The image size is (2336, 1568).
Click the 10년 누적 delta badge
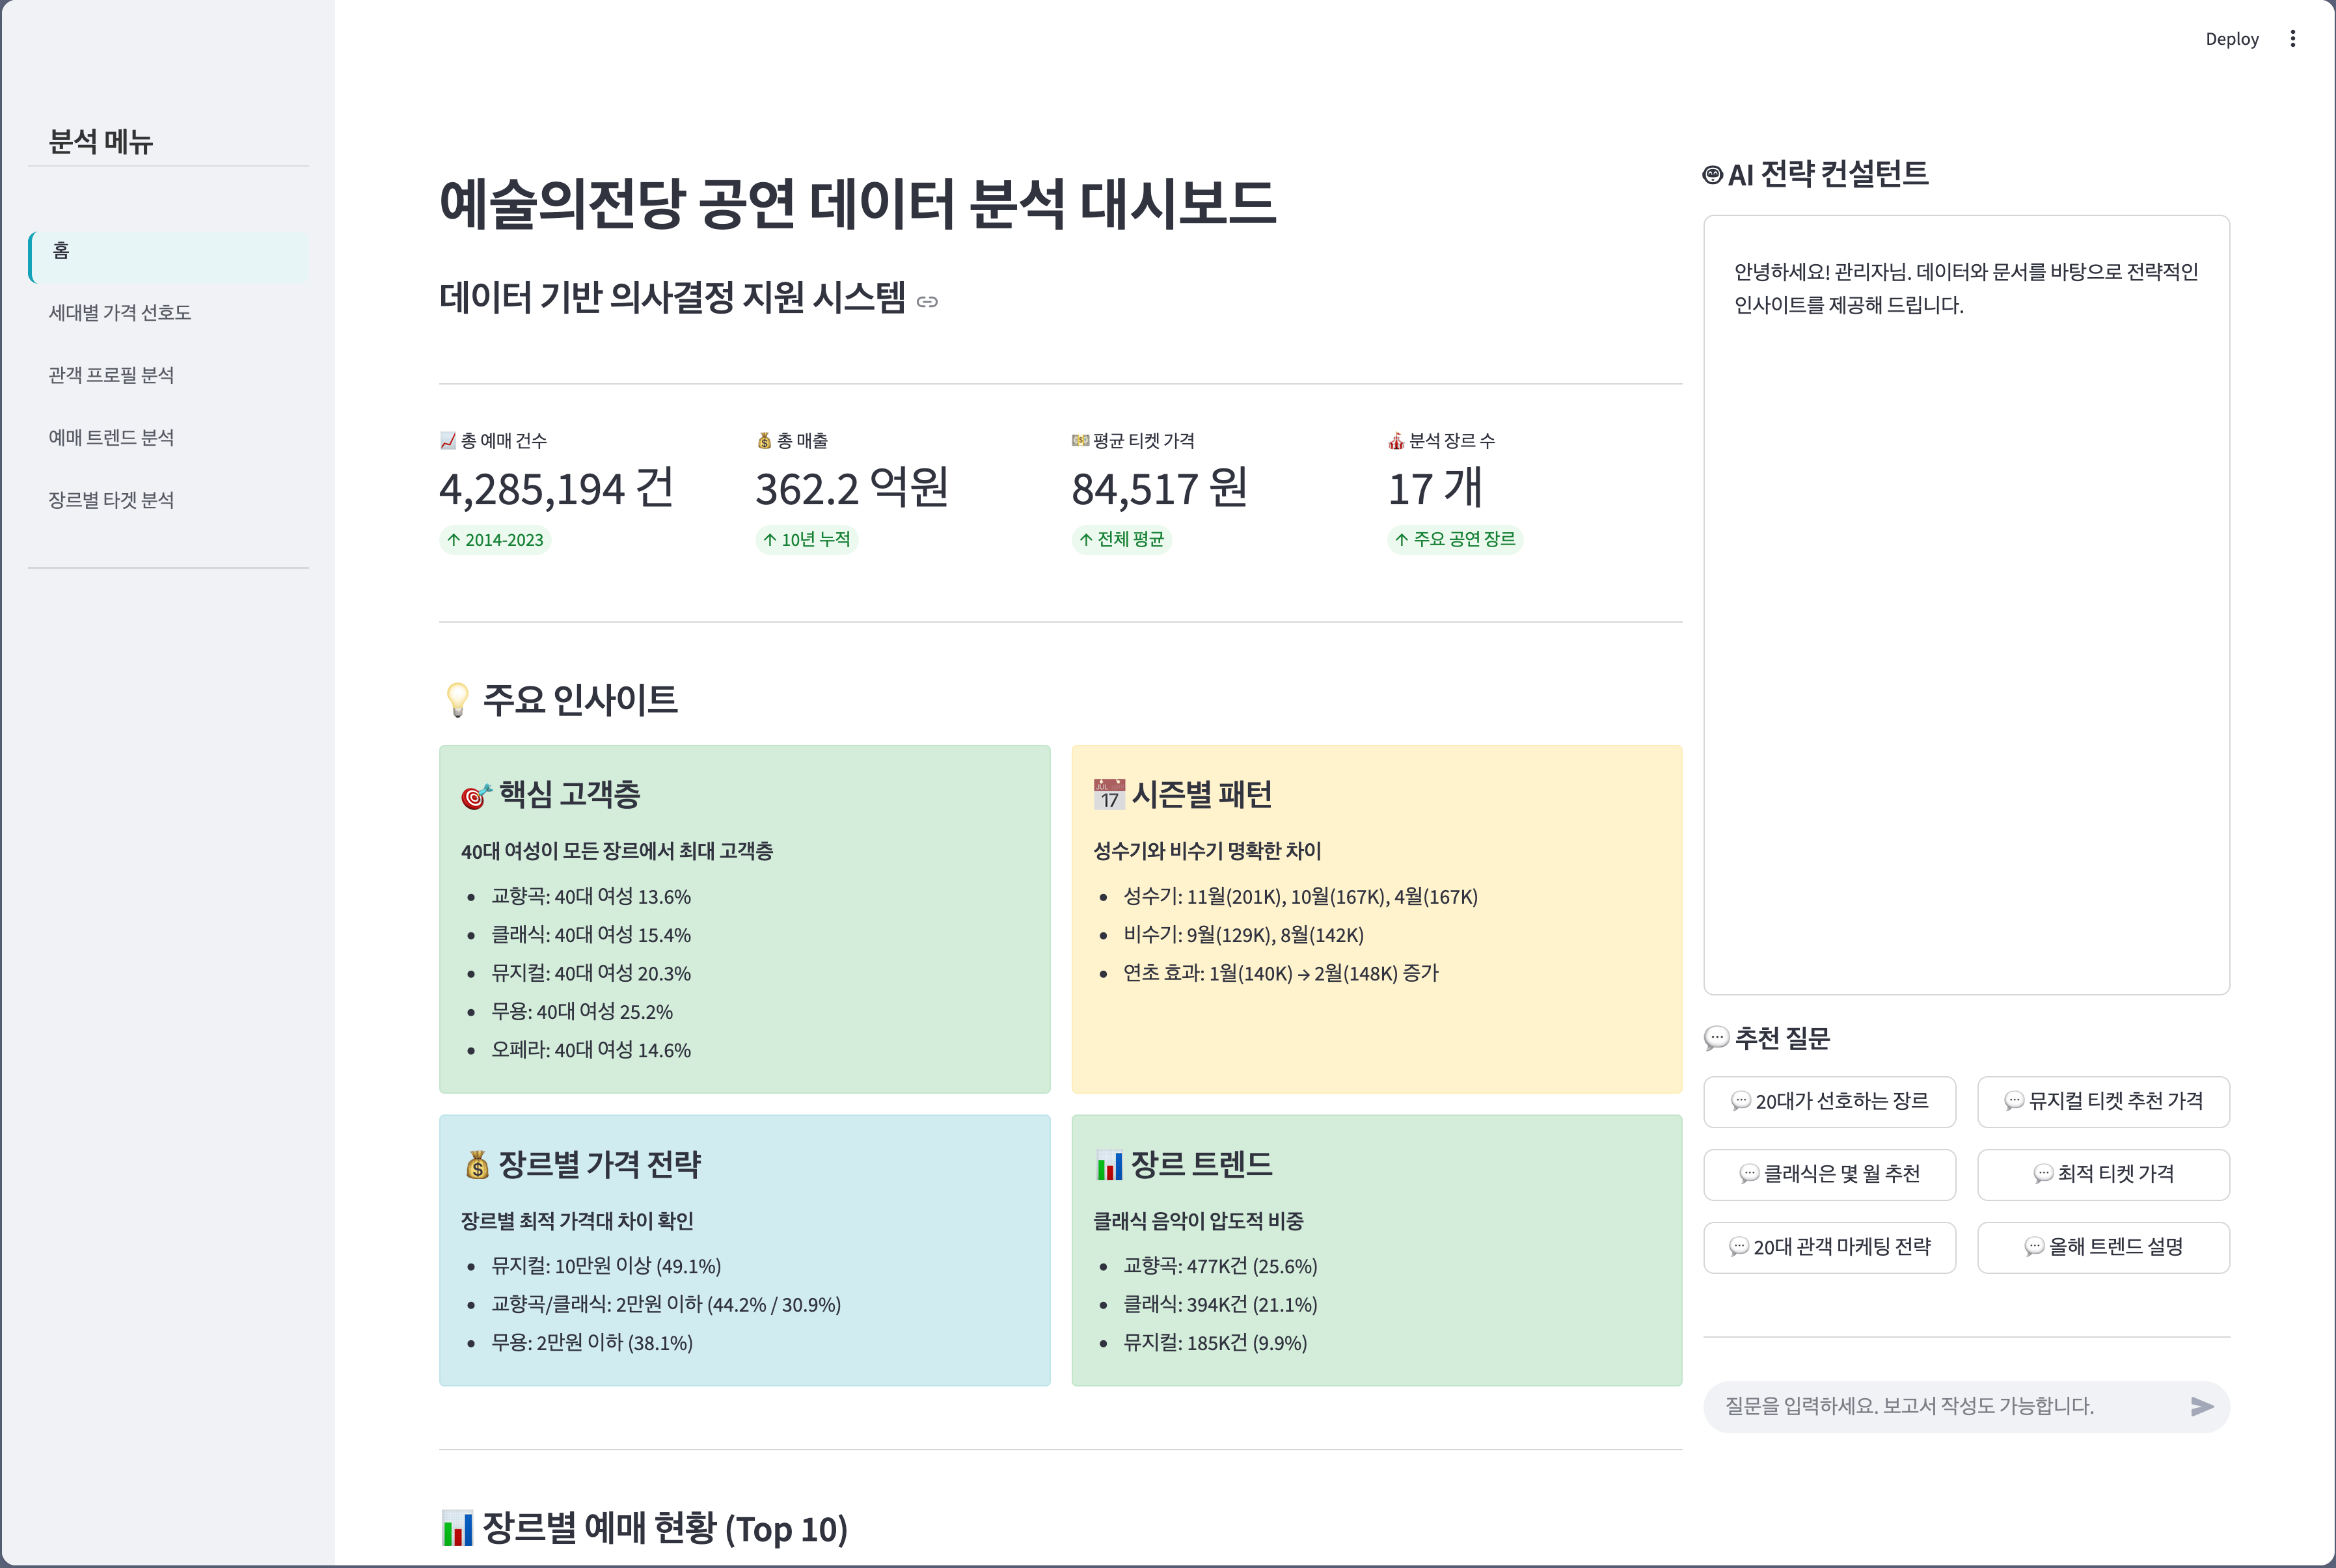(806, 540)
